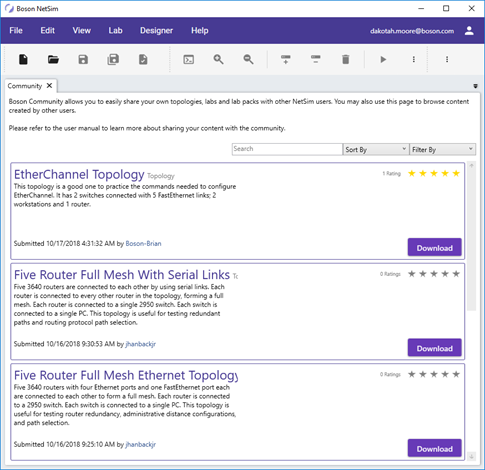Image resolution: width=485 pixels, height=470 pixels.
Task: Rate Five Router Serial Links with five stars
Action: (x=456, y=274)
